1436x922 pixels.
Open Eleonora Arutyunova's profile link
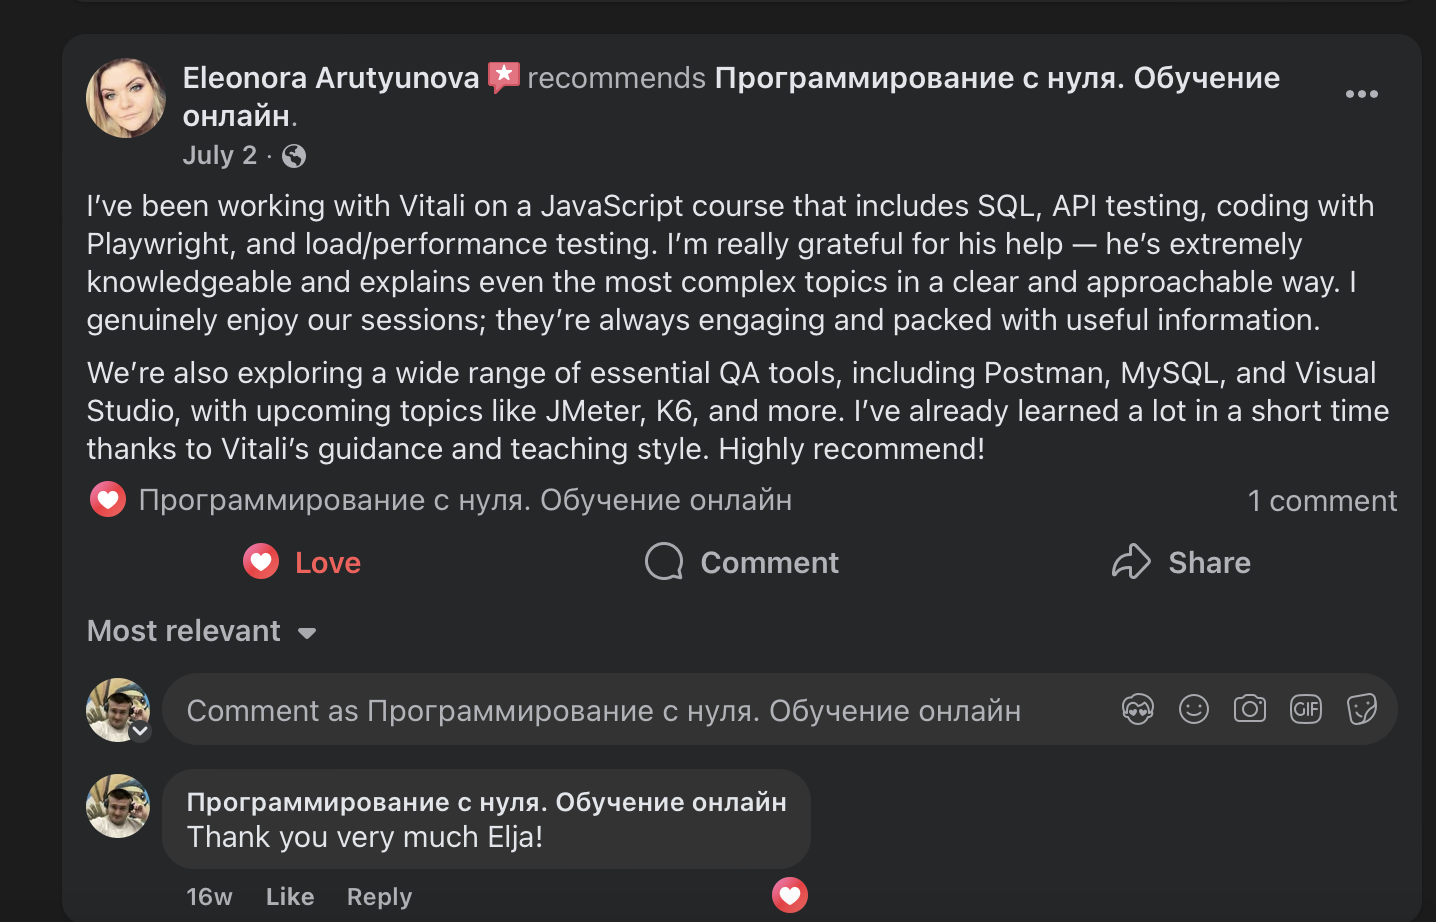click(x=331, y=78)
